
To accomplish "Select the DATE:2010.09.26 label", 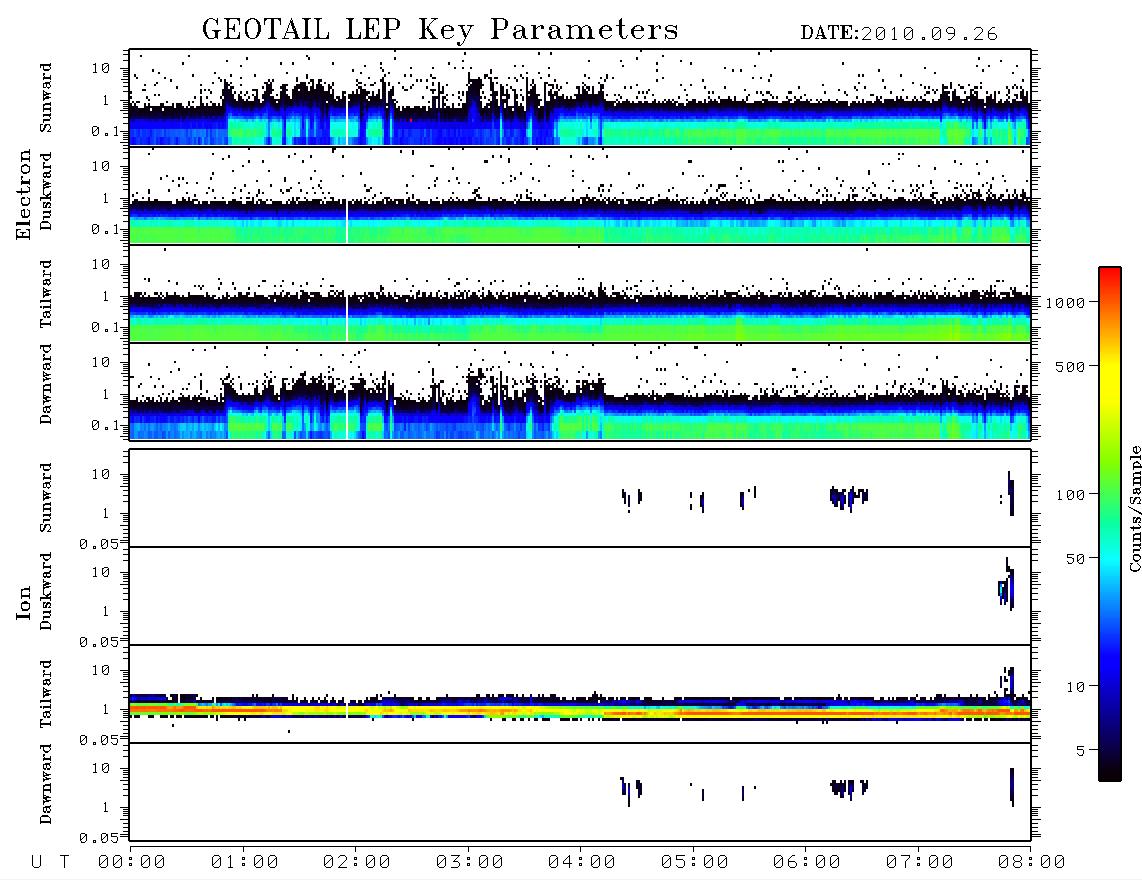I will tap(899, 34).
